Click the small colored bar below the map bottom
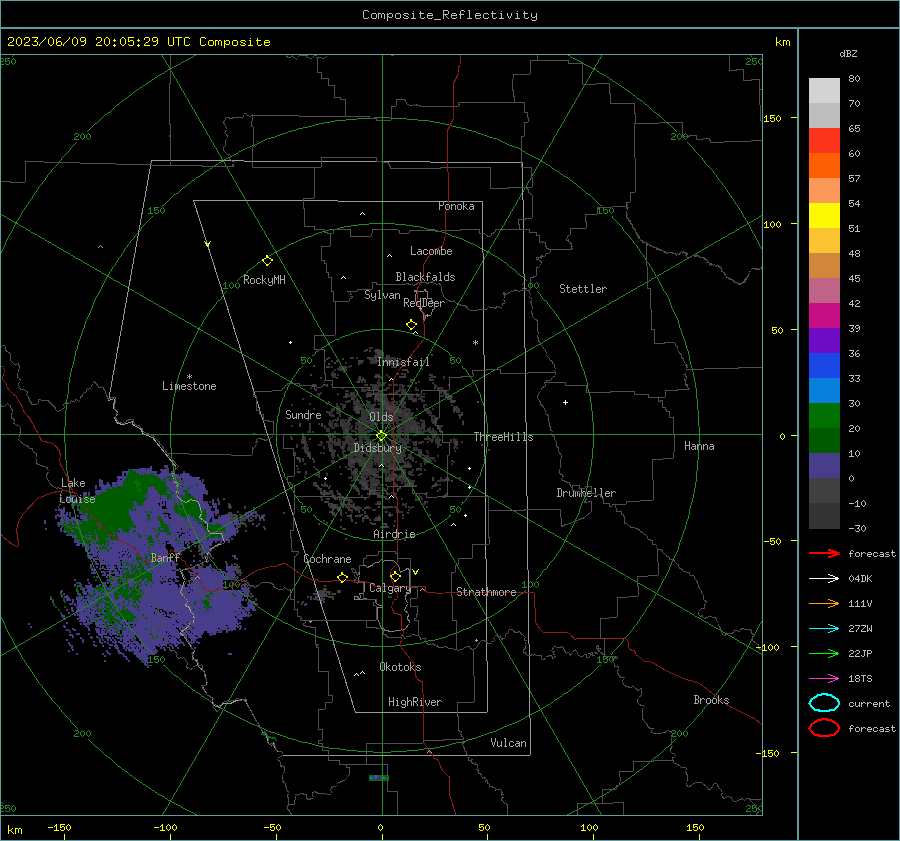The image size is (900, 841). click(378, 778)
